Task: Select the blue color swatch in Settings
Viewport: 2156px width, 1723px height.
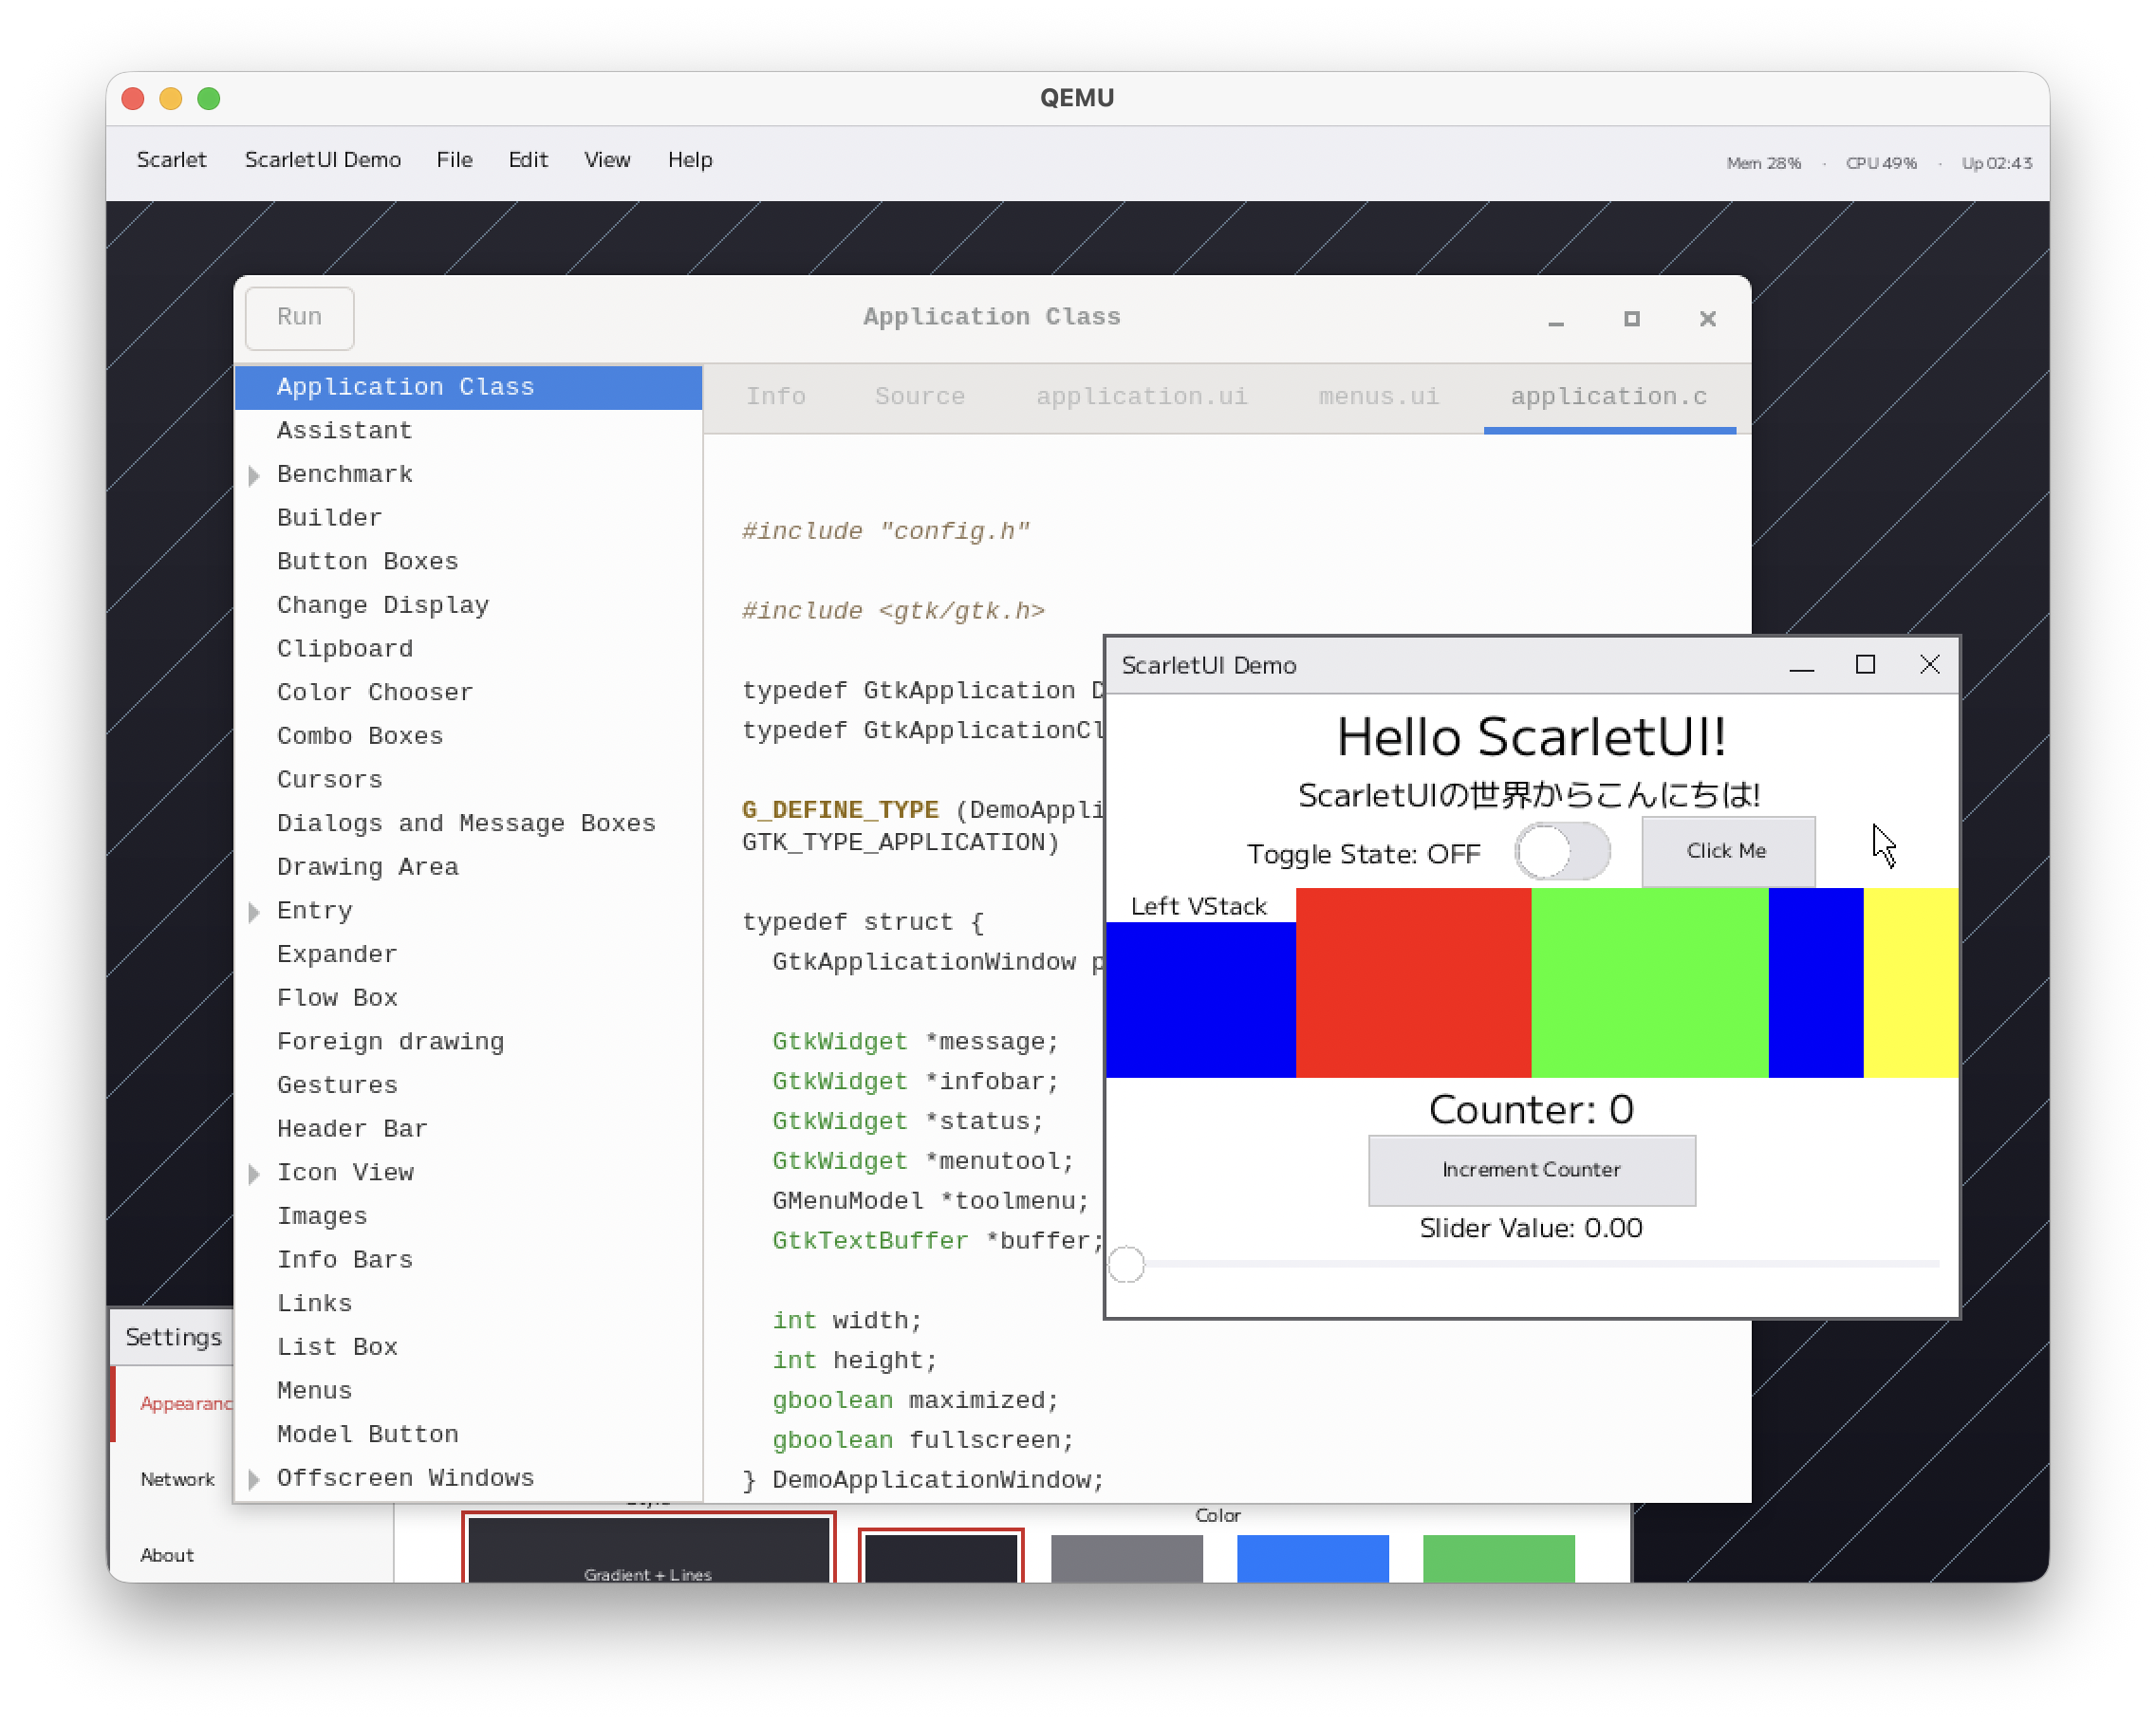Action: (x=1312, y=1558)
